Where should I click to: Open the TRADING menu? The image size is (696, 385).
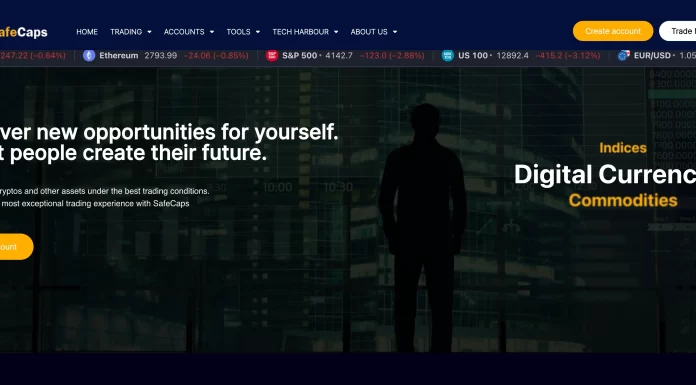click(126, 32)
